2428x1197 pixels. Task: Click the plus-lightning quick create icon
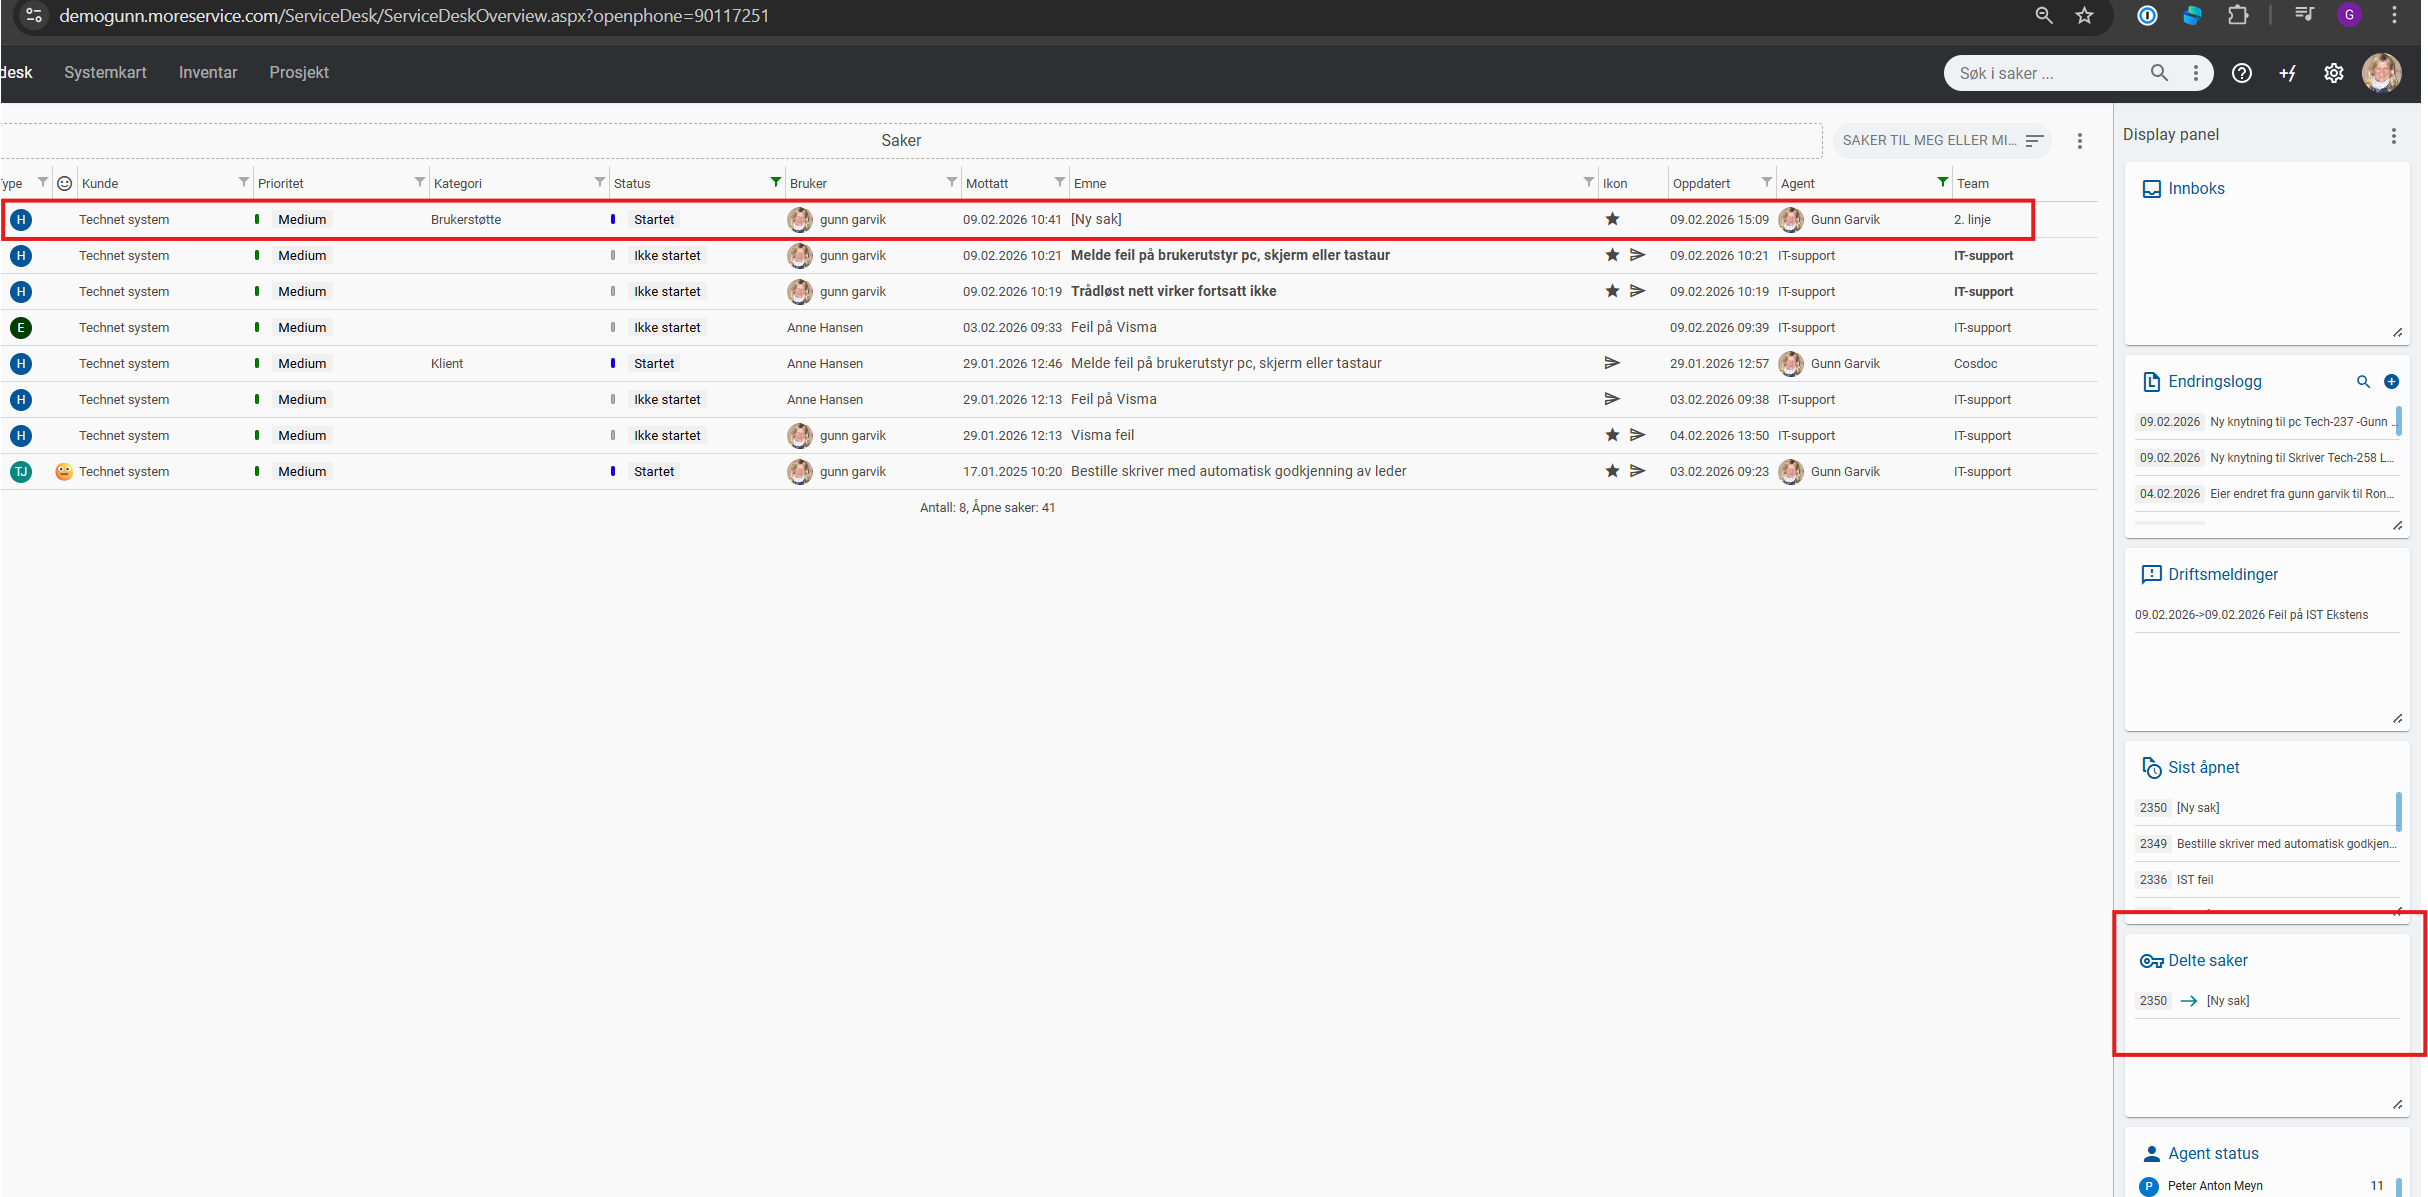pos(2287,73)
